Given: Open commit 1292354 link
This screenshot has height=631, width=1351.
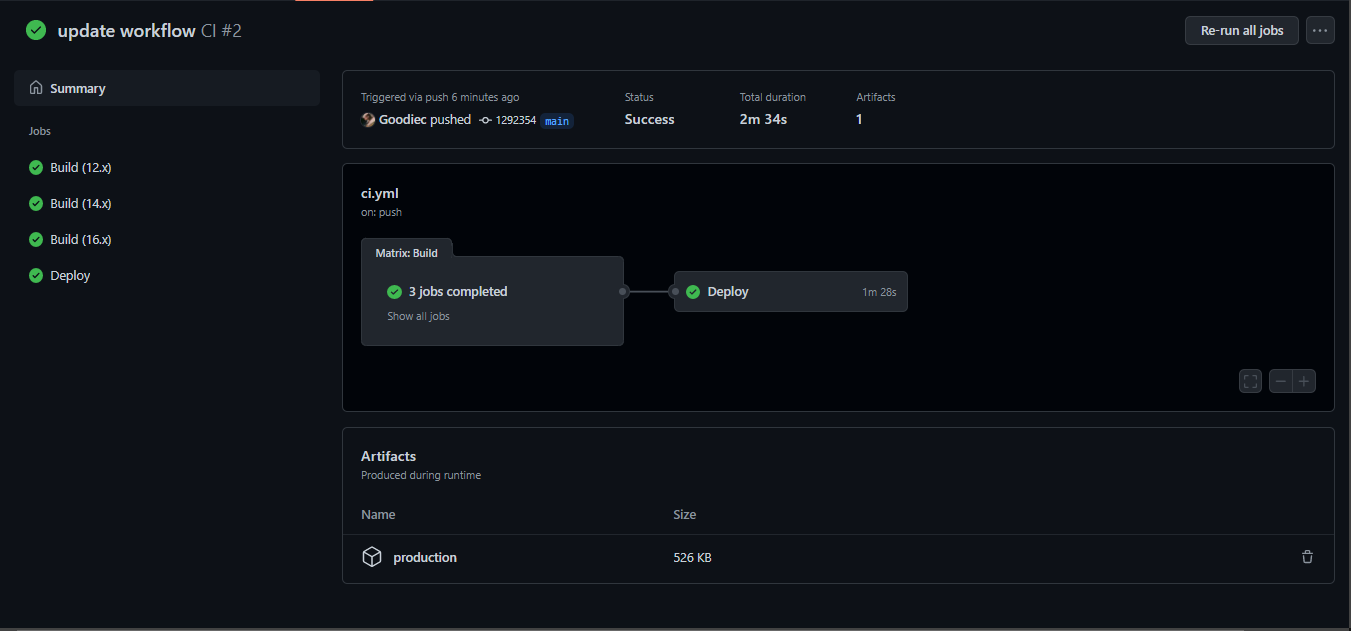Looking at the screenshot, I should [x=516, y=120].
